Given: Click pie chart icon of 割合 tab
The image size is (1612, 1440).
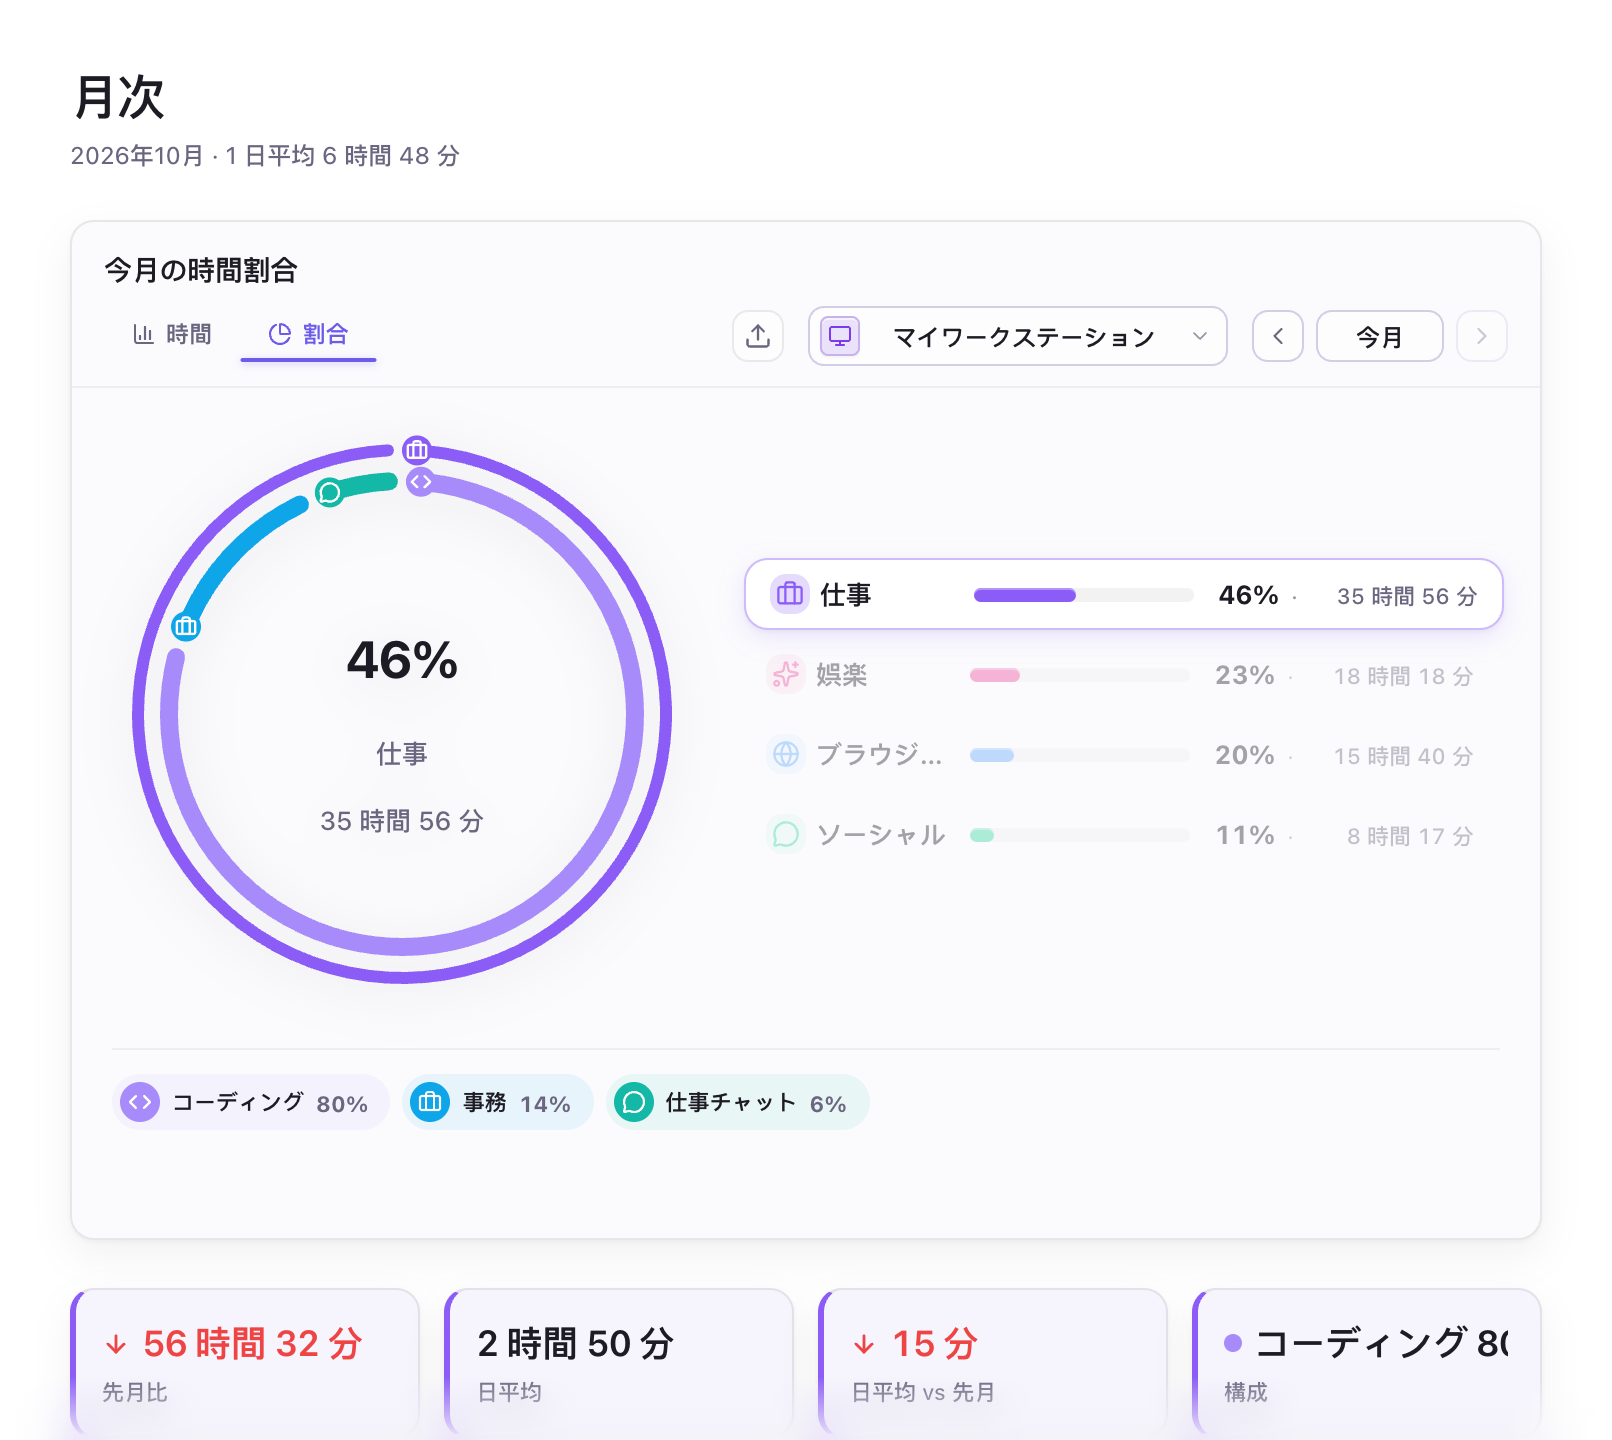Looking at the screenshot, I should point(280,334).
